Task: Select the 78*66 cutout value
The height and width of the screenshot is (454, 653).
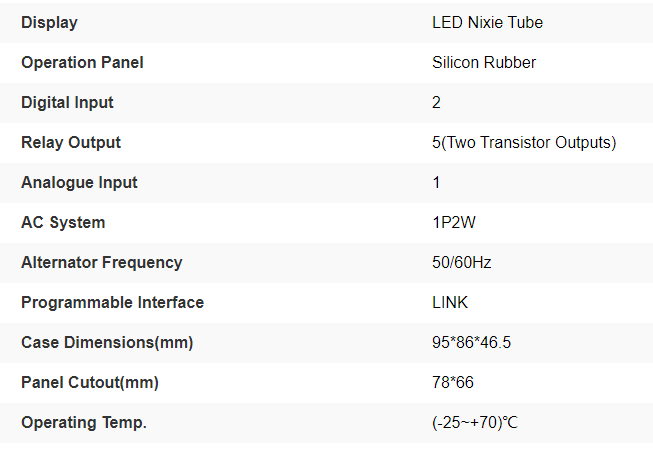Action: pyautogui.click(x=451, y=382)
